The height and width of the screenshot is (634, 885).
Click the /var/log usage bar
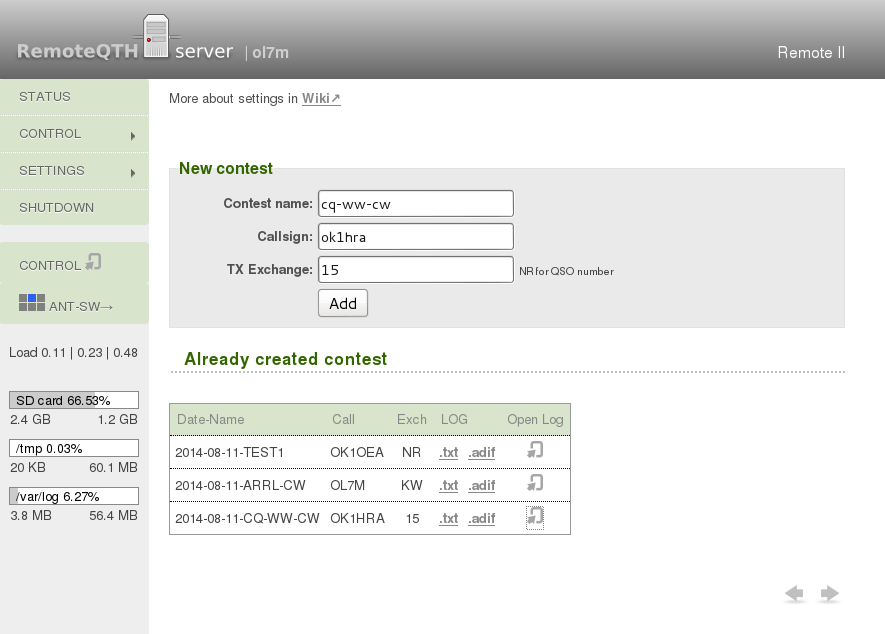tap(74, 496)
